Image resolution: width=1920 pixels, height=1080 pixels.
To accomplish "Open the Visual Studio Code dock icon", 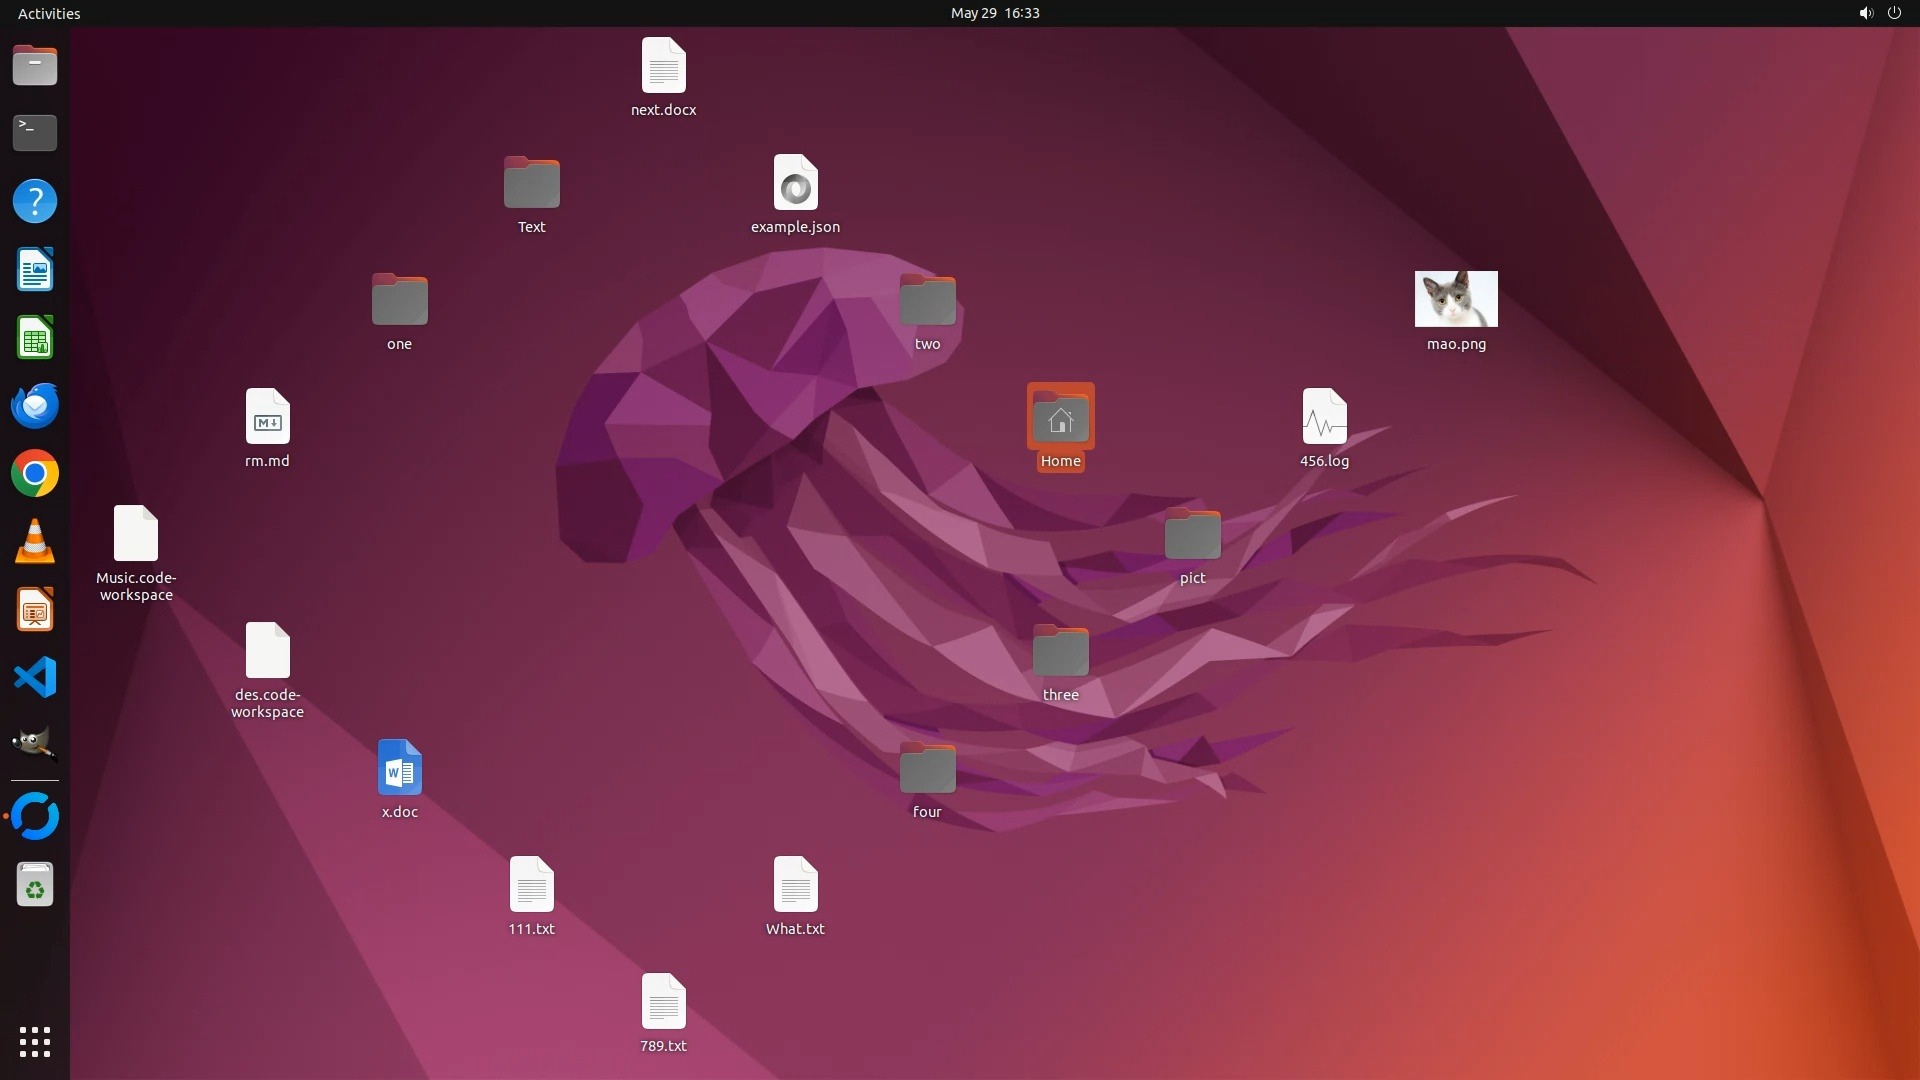I will pyautogui.click(x=35, y=678).
